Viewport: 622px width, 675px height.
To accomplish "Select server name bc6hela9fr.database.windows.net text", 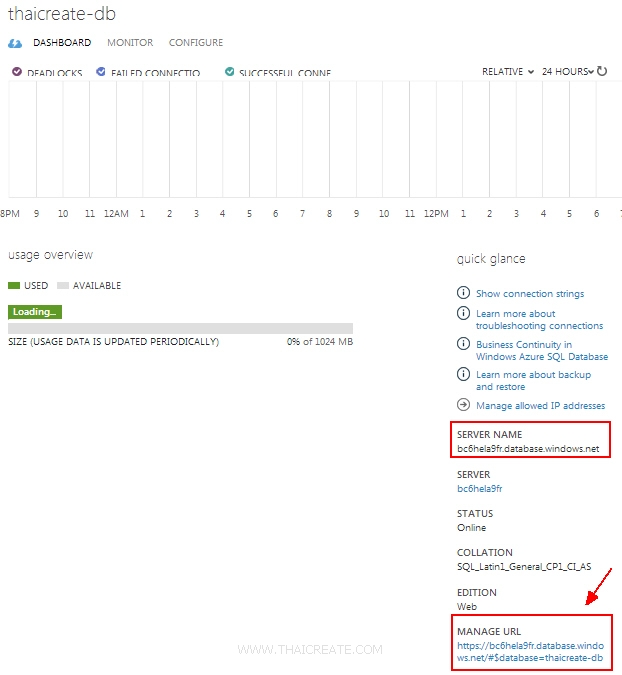I will (x=528, y=449).
